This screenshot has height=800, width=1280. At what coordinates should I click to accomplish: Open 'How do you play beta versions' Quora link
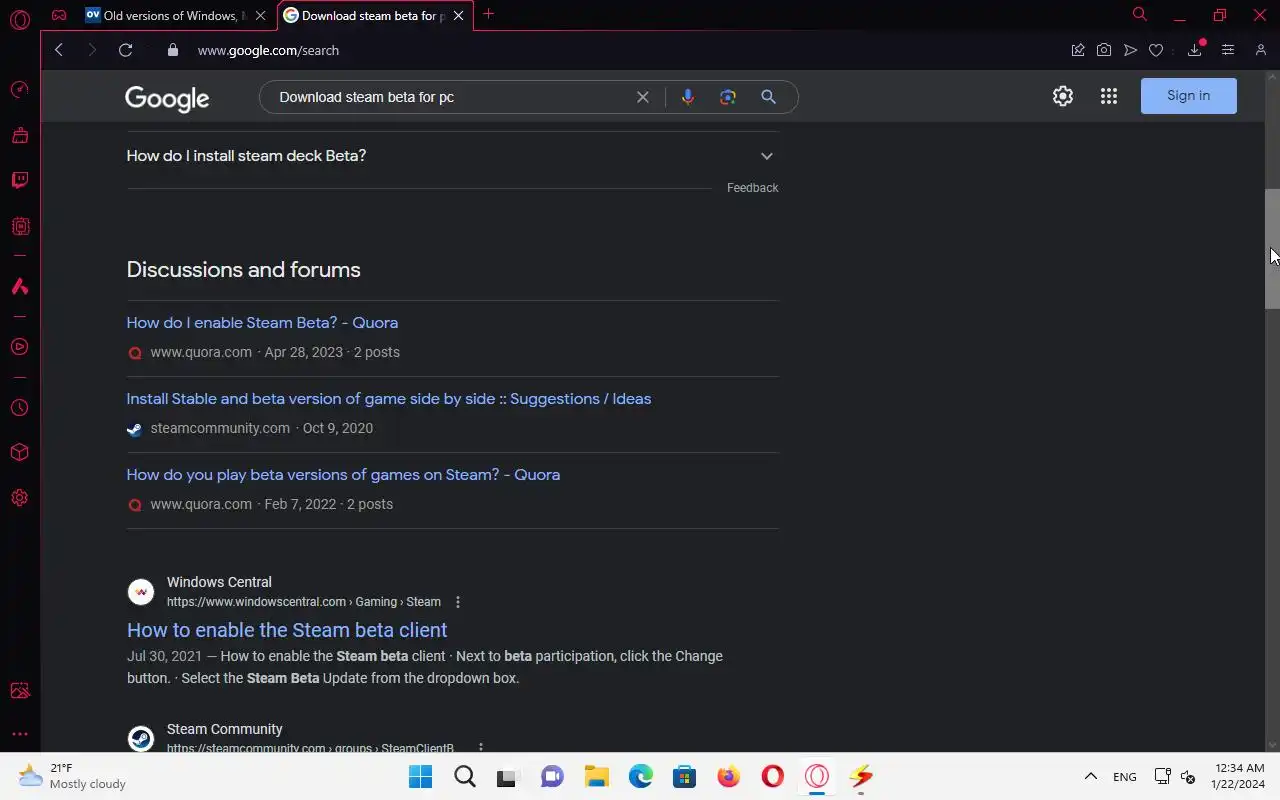coord(343,475)
